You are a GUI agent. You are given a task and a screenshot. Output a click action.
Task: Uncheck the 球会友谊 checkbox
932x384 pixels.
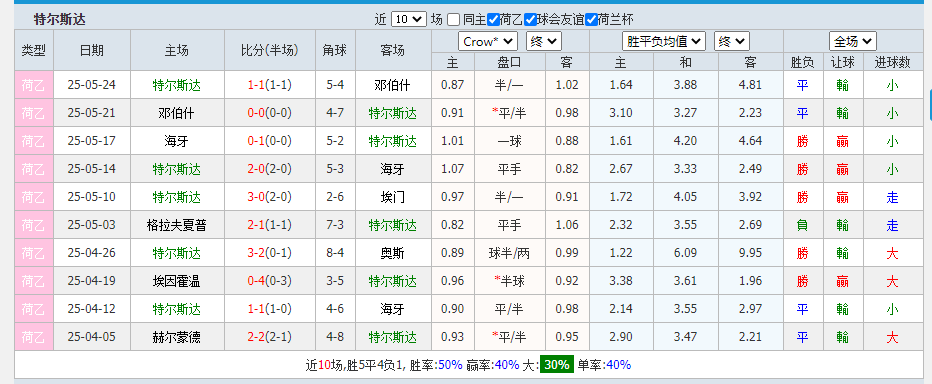pyautogui.click(x=531, y=20)
